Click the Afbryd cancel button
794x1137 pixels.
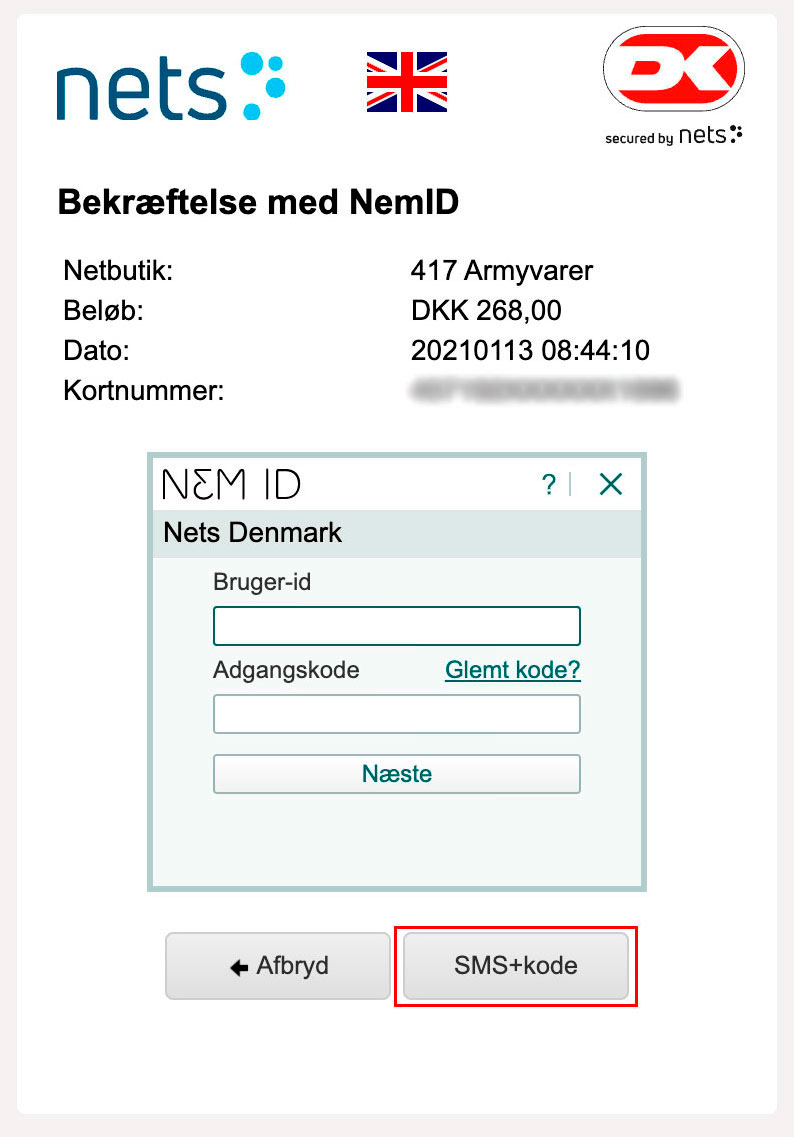[x=278, y=966]
